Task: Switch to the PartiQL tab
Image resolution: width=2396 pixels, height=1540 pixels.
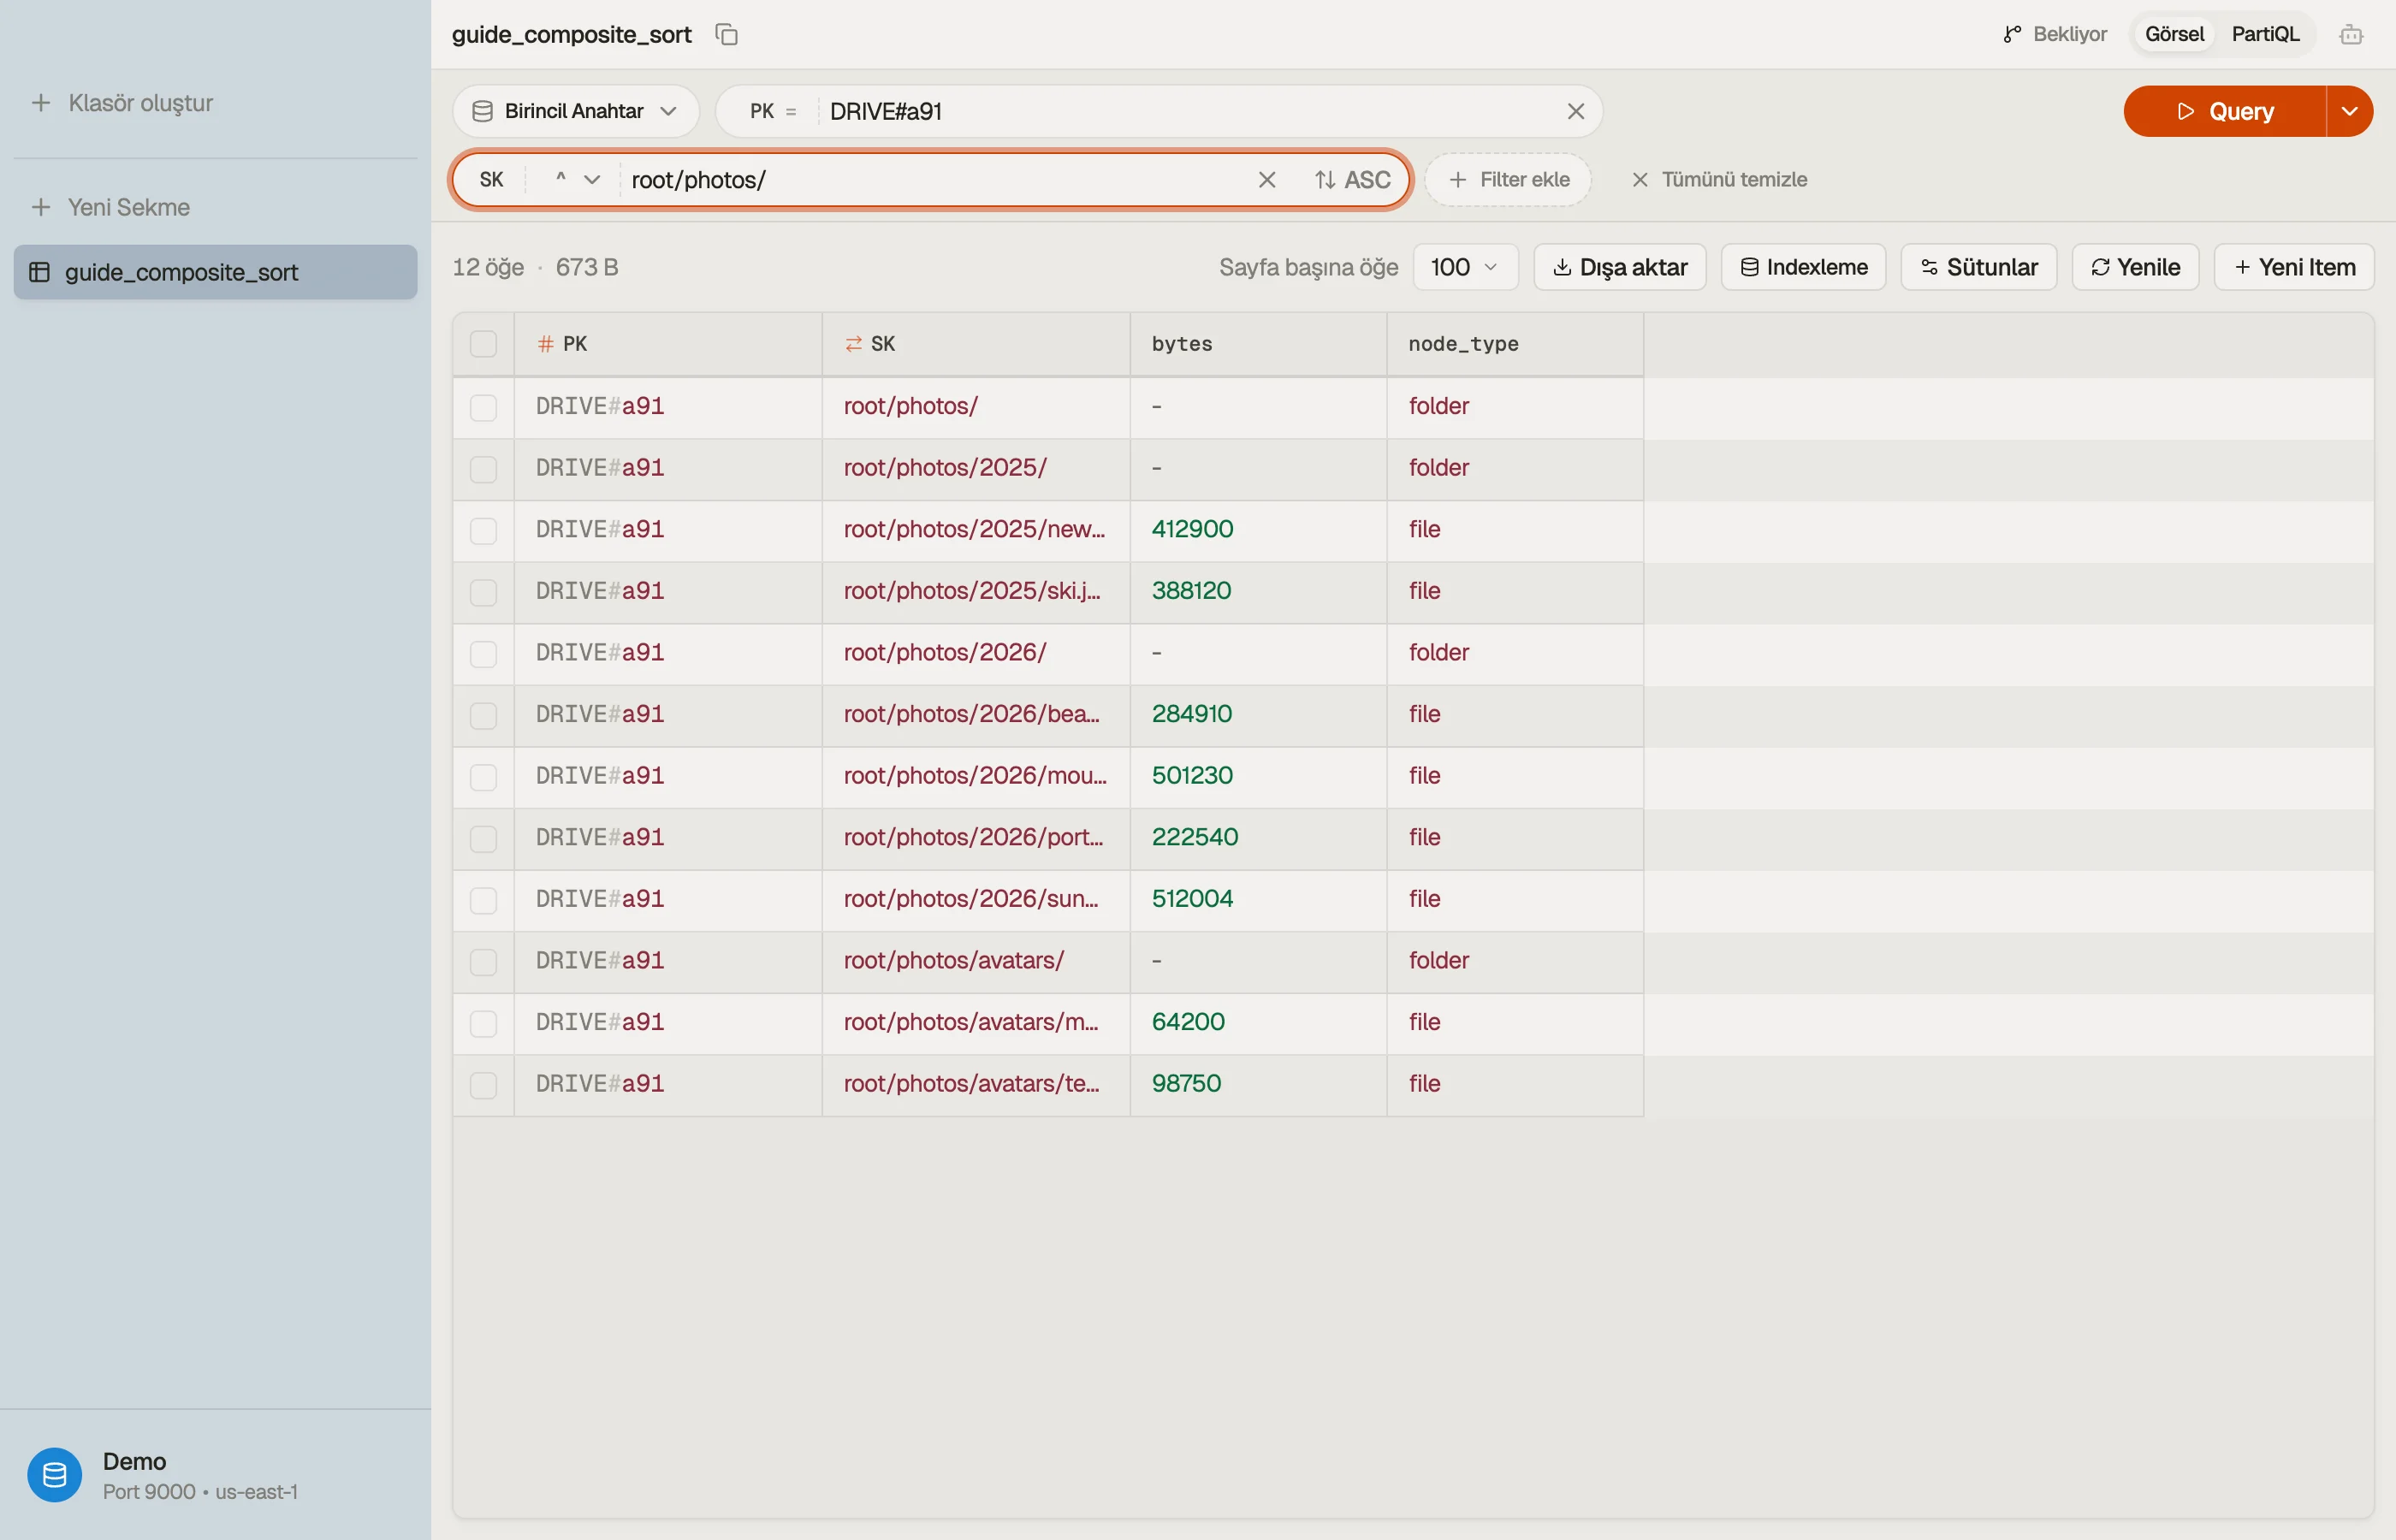Action: pyautogui.click(x=2265, y=34)
